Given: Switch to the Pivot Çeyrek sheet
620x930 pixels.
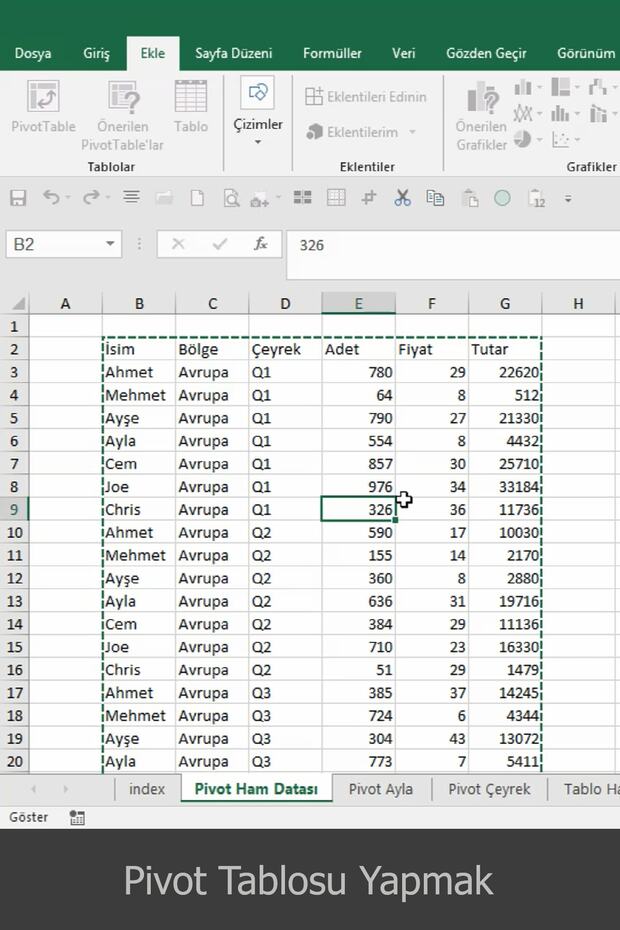Looking at the screenshot, I should (489, 789).
